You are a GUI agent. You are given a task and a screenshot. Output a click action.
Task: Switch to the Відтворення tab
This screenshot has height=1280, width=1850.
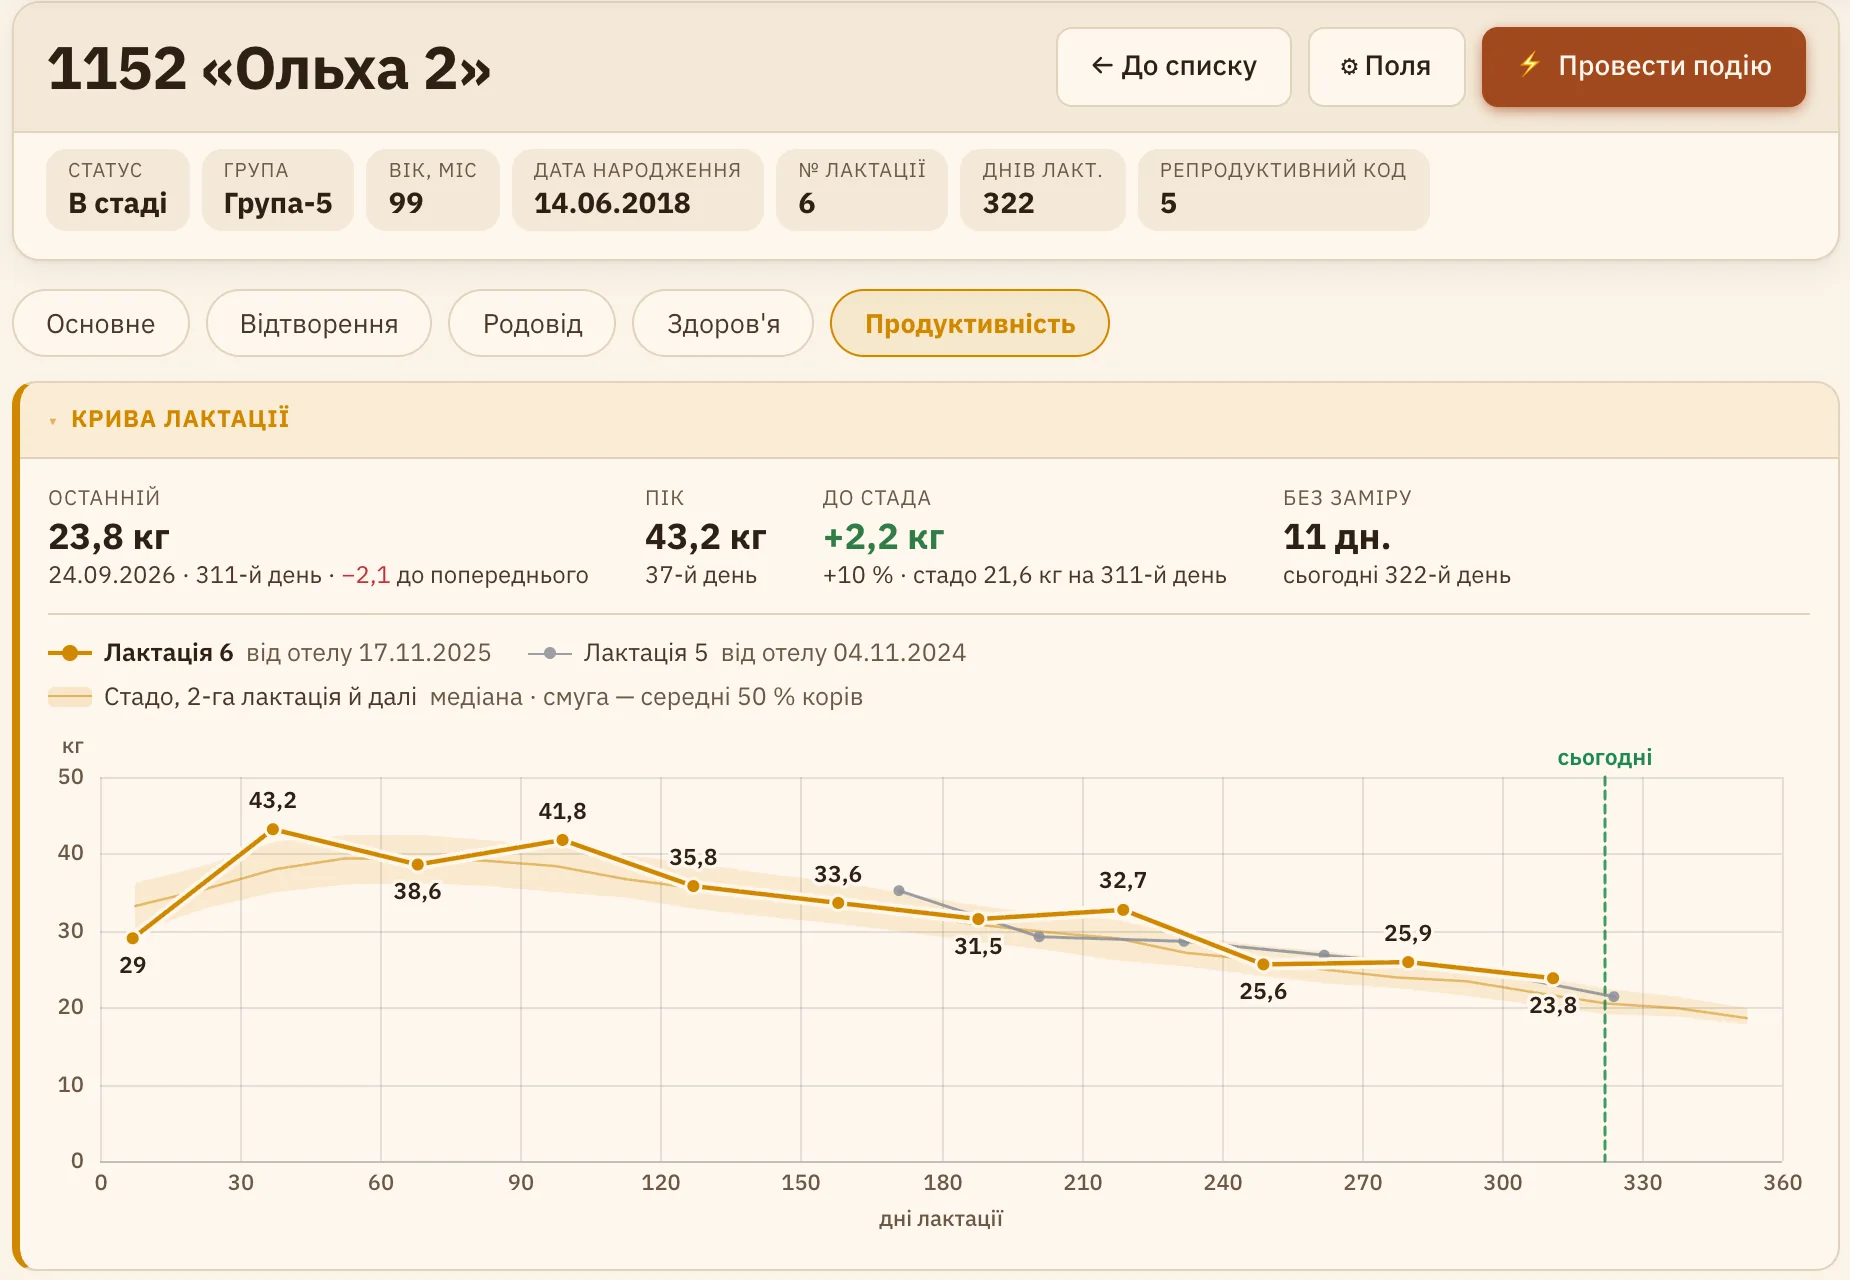pyautogui.click(x=319, y=323)
